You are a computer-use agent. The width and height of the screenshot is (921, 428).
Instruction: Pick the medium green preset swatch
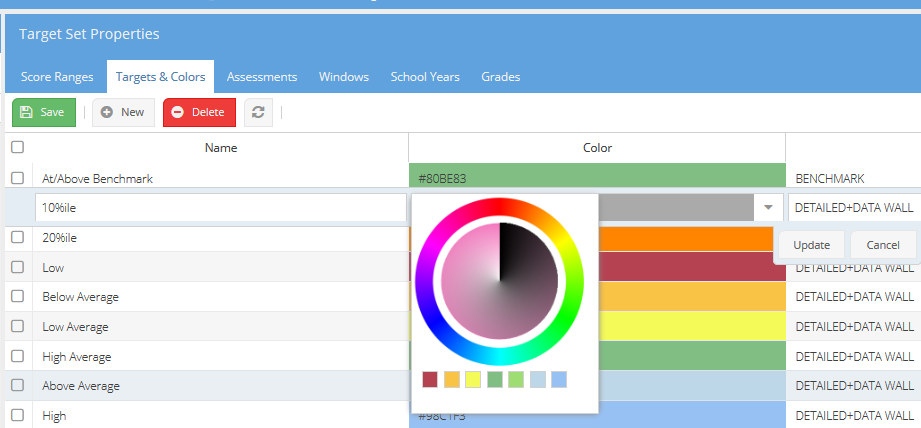495,379
